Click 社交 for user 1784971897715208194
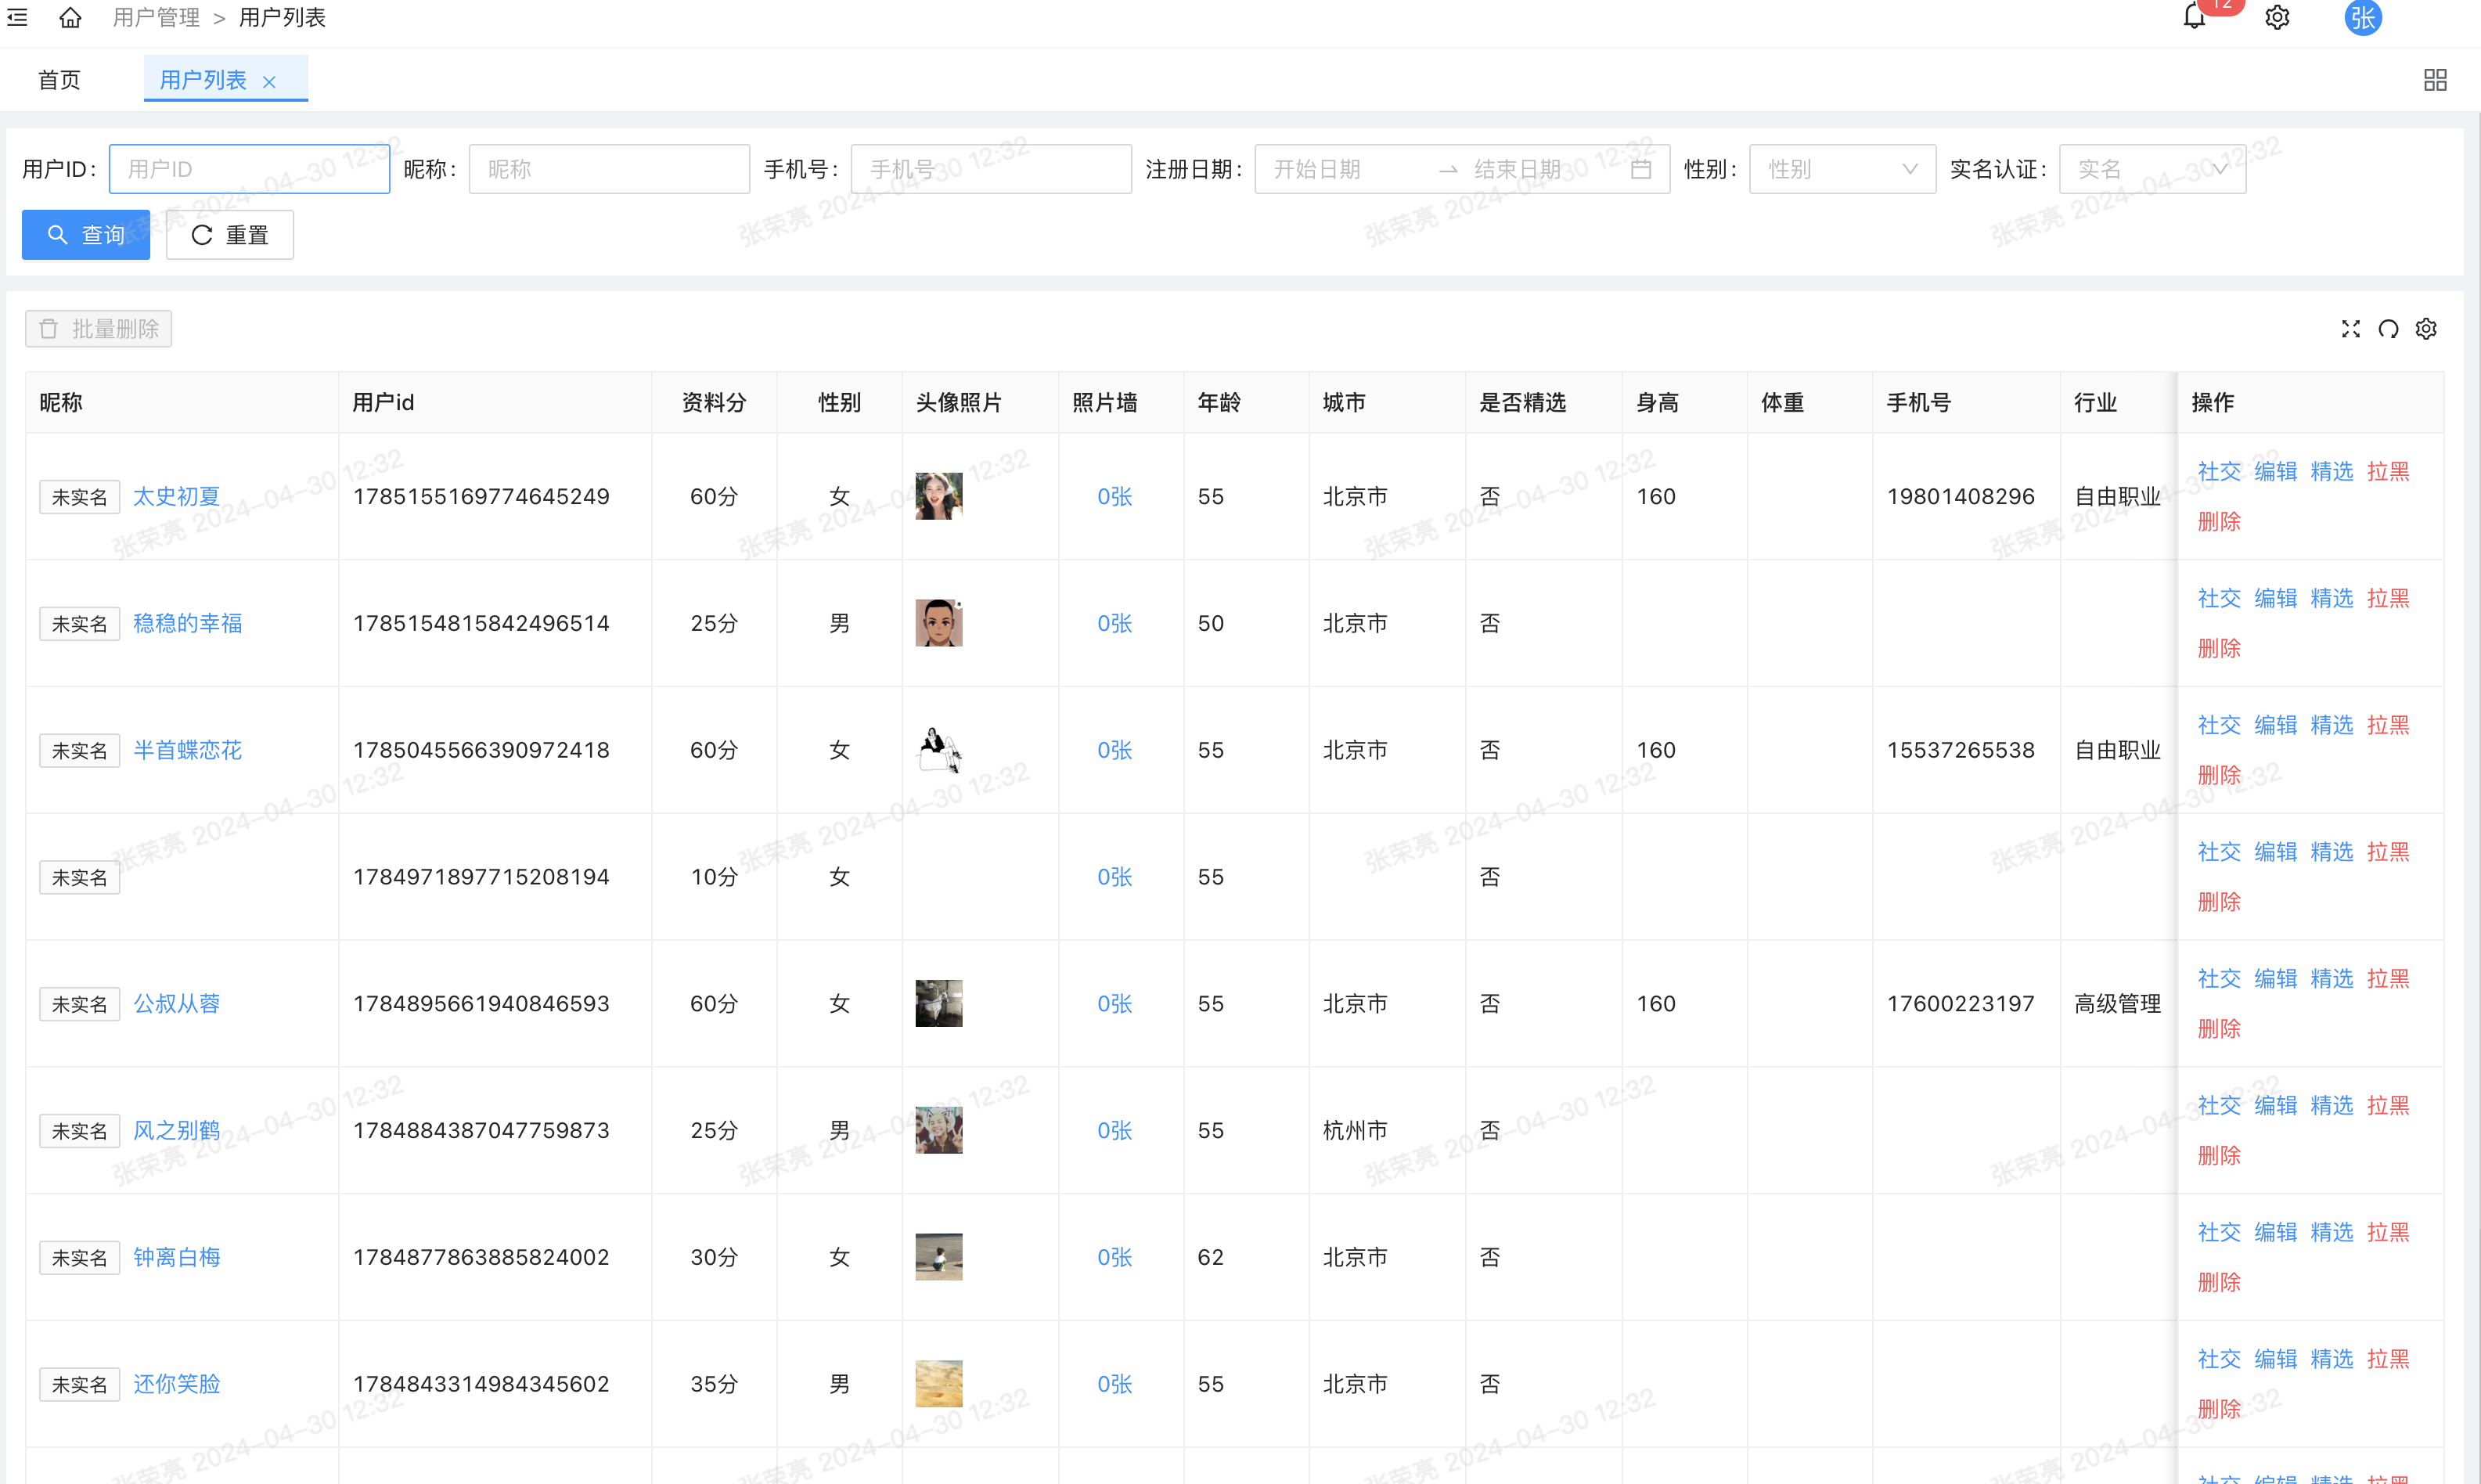This screenshot has width=2481, height=1484. point(2219,852)
